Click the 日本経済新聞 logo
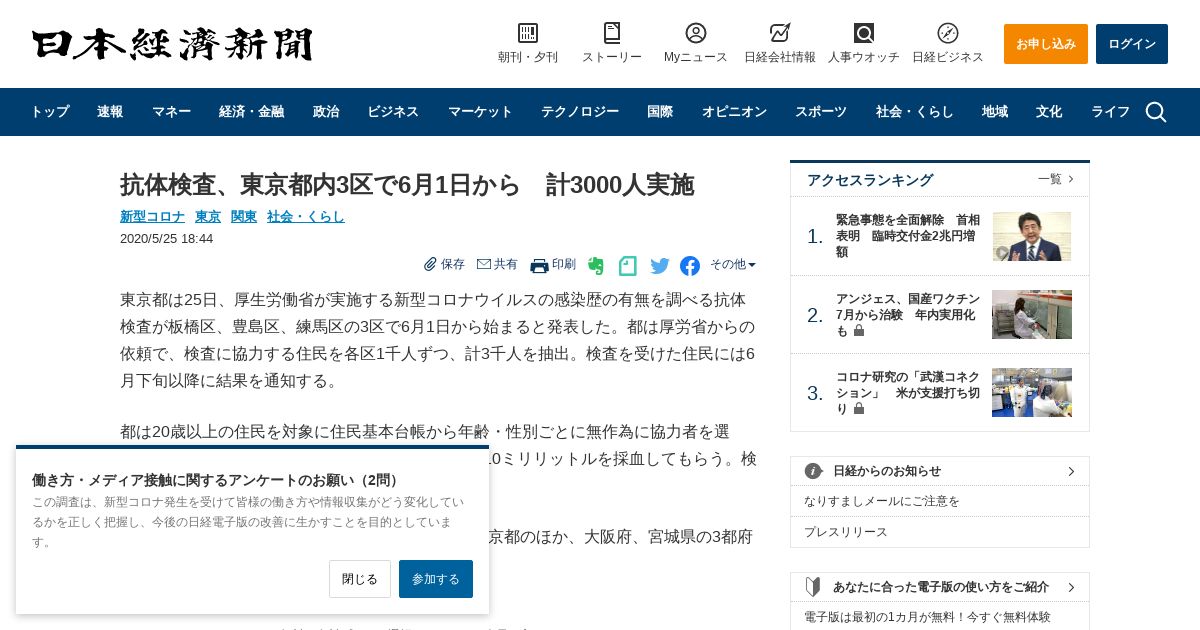The image size is (1200, 630). 172,44
